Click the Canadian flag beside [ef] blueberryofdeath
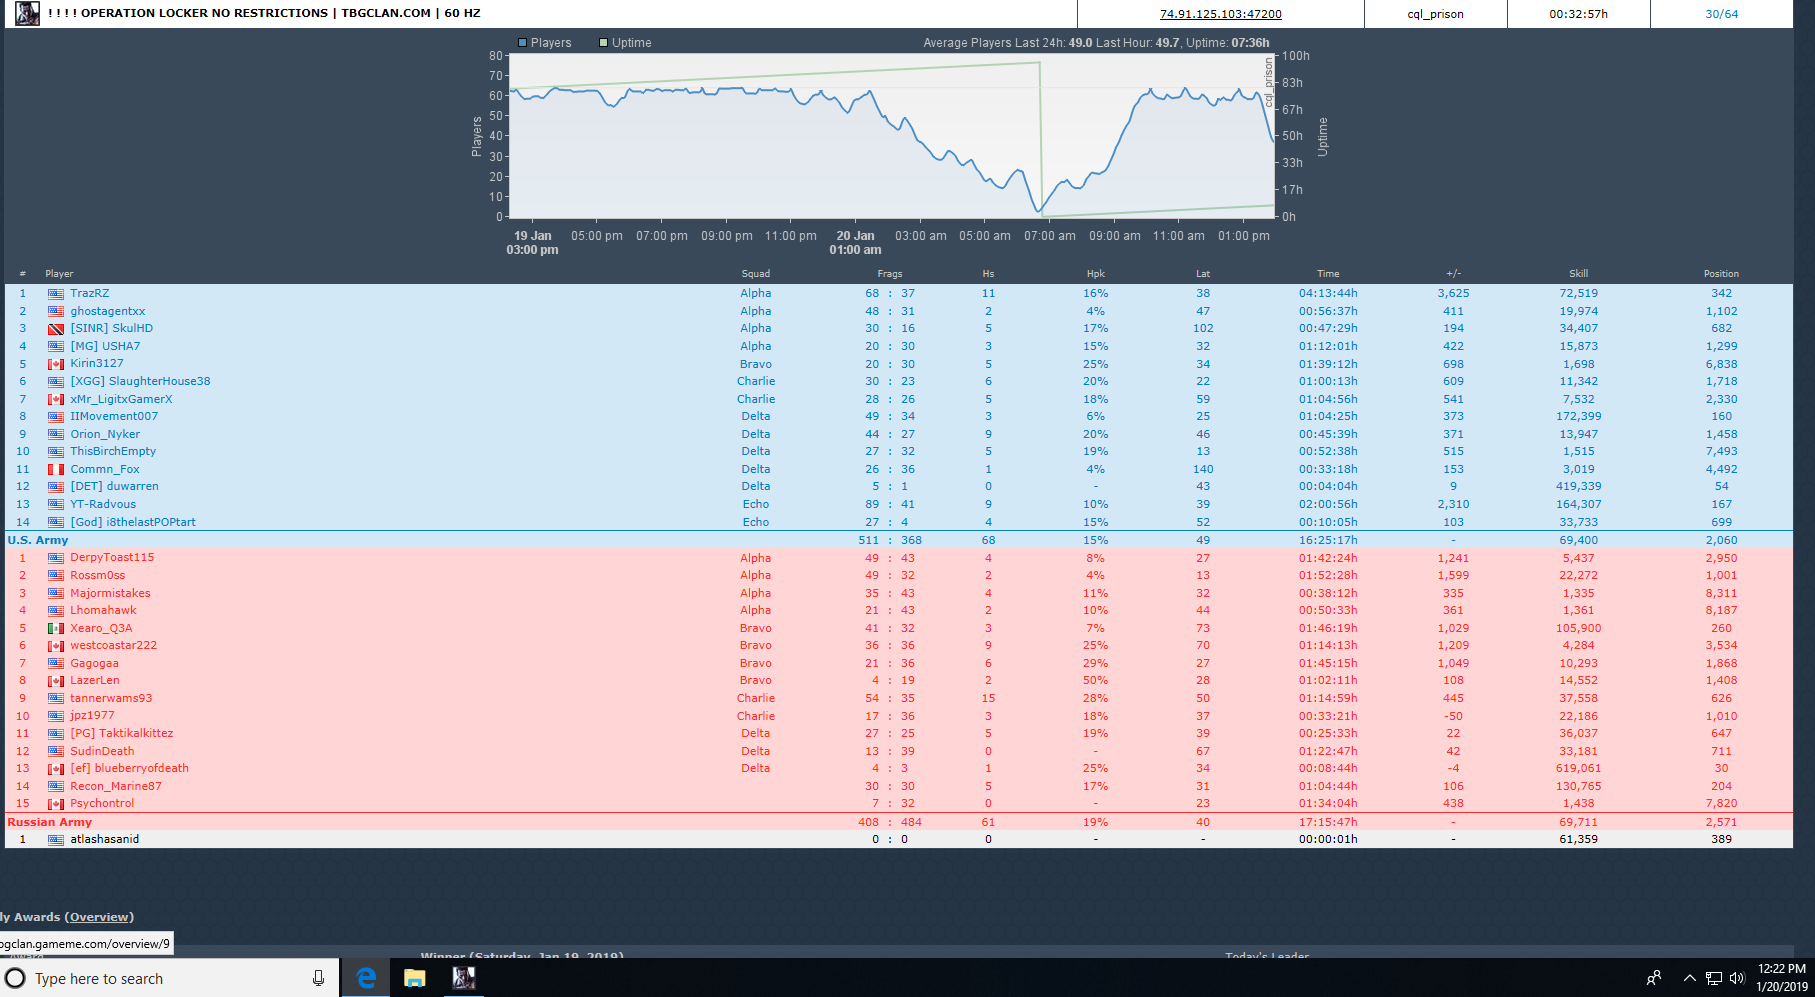 coord(56,769)
